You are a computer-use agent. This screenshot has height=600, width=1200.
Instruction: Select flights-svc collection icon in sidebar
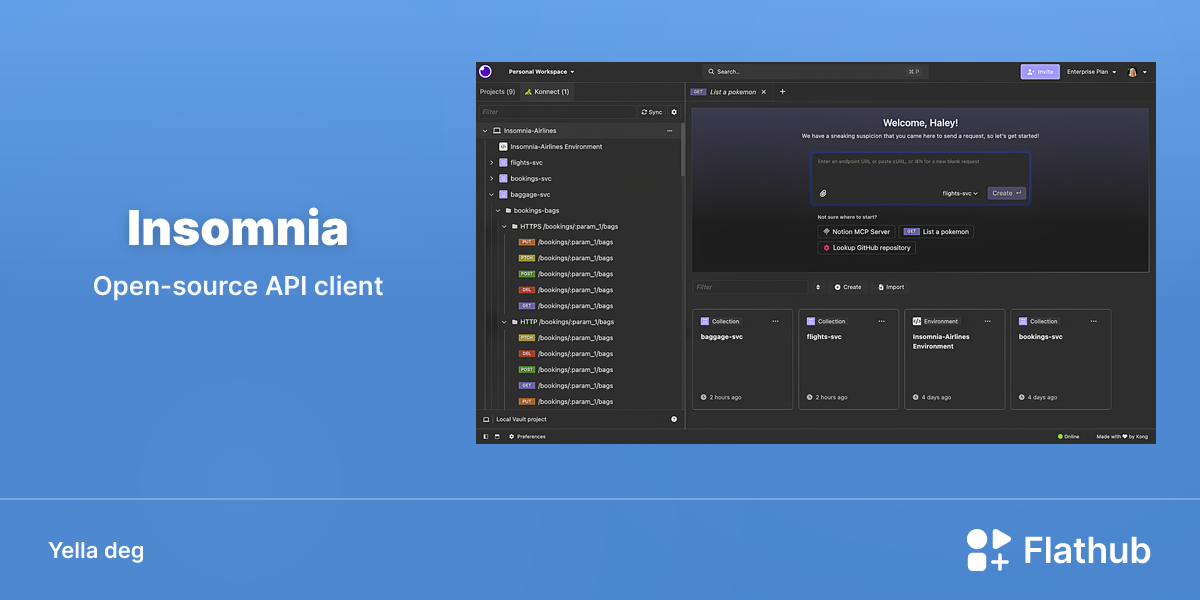click(x=503, y=162)
